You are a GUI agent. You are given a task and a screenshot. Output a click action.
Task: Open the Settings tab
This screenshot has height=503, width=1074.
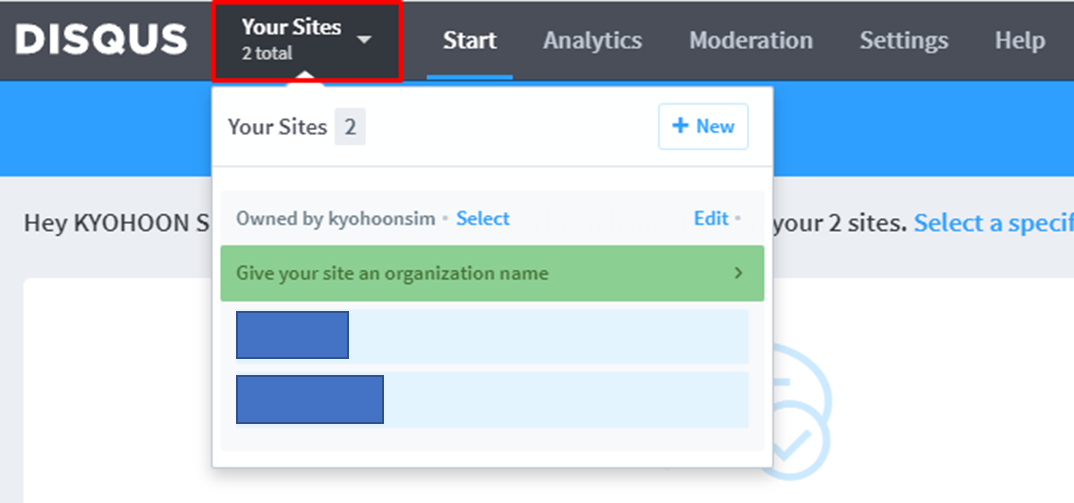904,40
